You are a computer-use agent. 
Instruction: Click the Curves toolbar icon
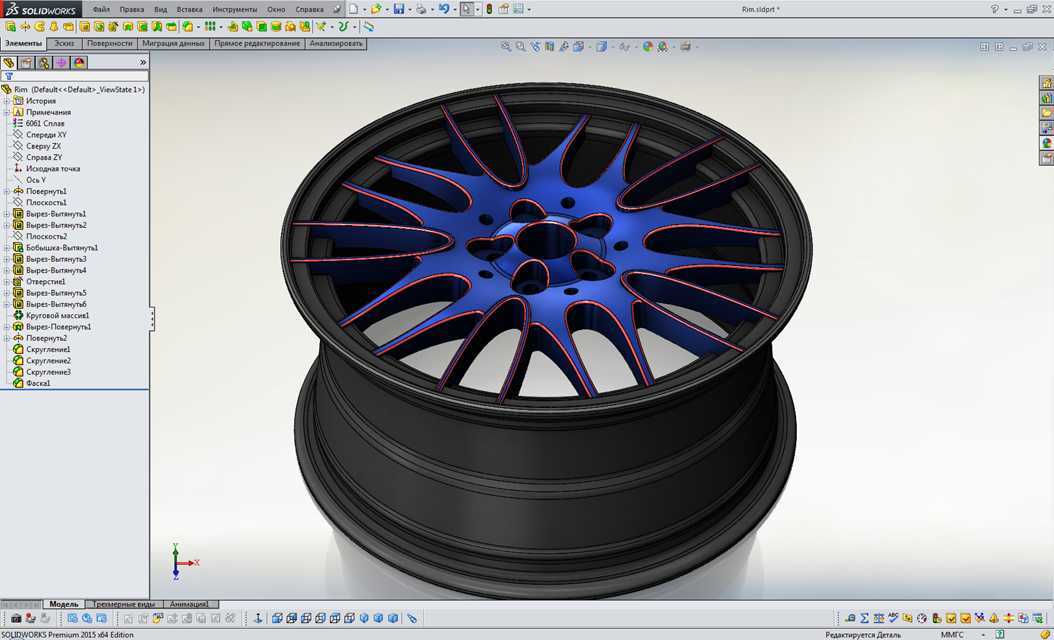pyautogui.click(x=343, y=26)
